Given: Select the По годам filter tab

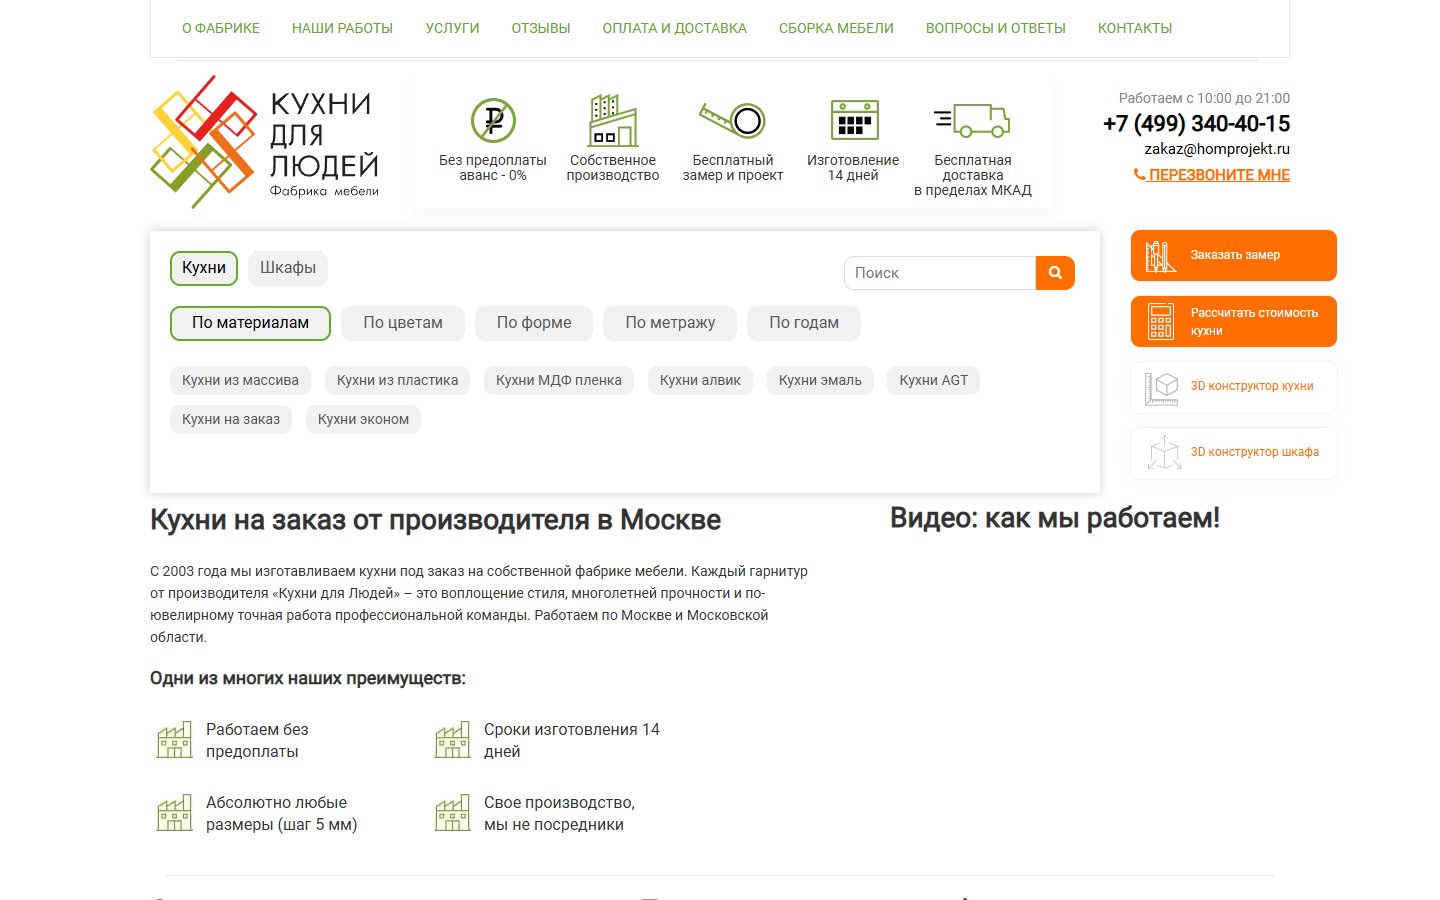Looking at the screenshot, I should pyautogui.click(x=804, y=323).
